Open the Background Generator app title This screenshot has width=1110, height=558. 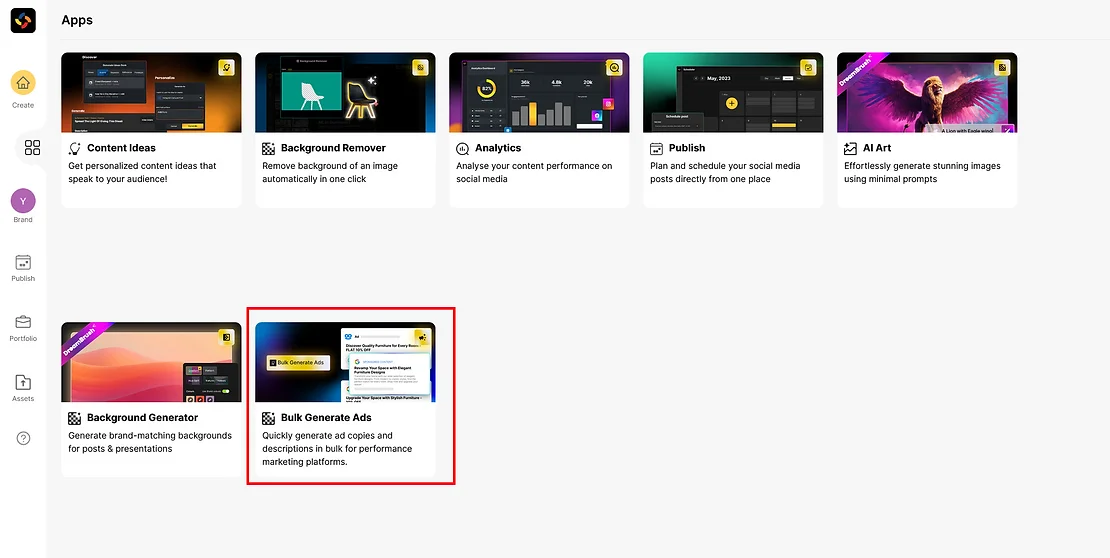[142, 418]
